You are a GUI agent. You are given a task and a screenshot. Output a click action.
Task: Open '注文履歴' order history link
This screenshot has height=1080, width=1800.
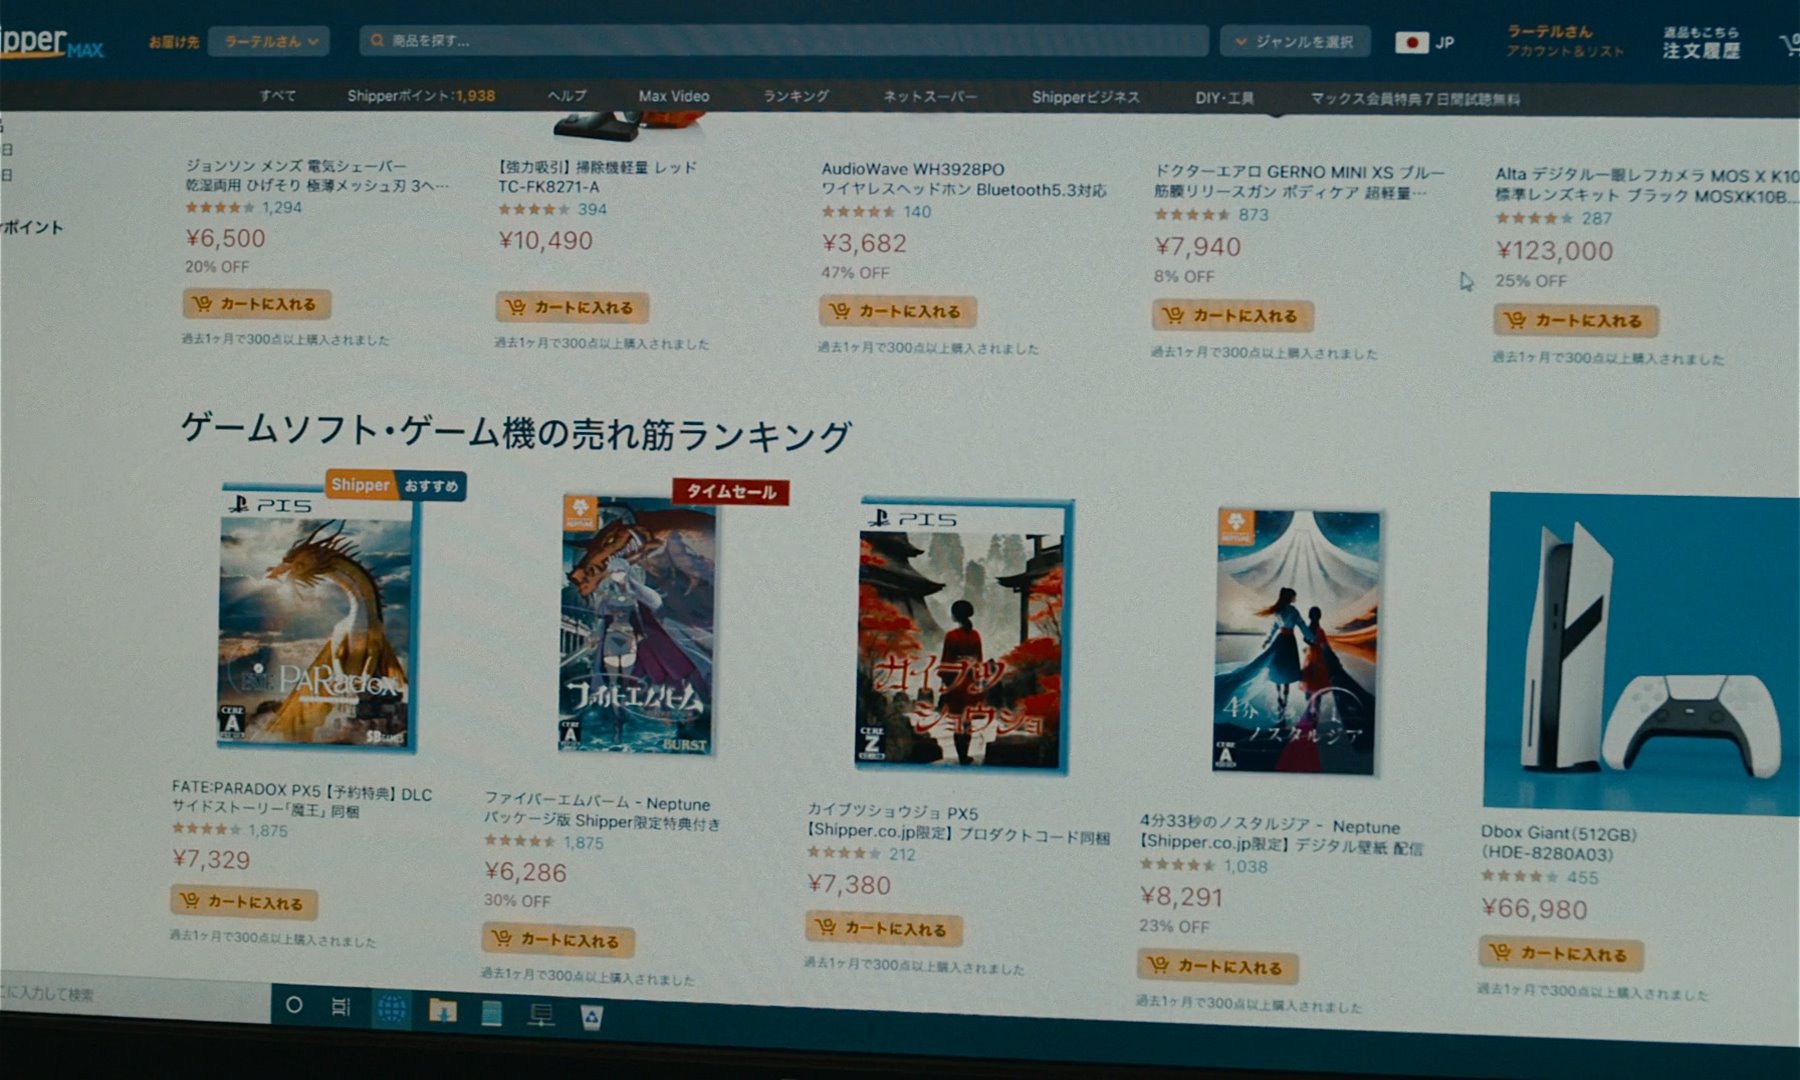coord(1701,50)
